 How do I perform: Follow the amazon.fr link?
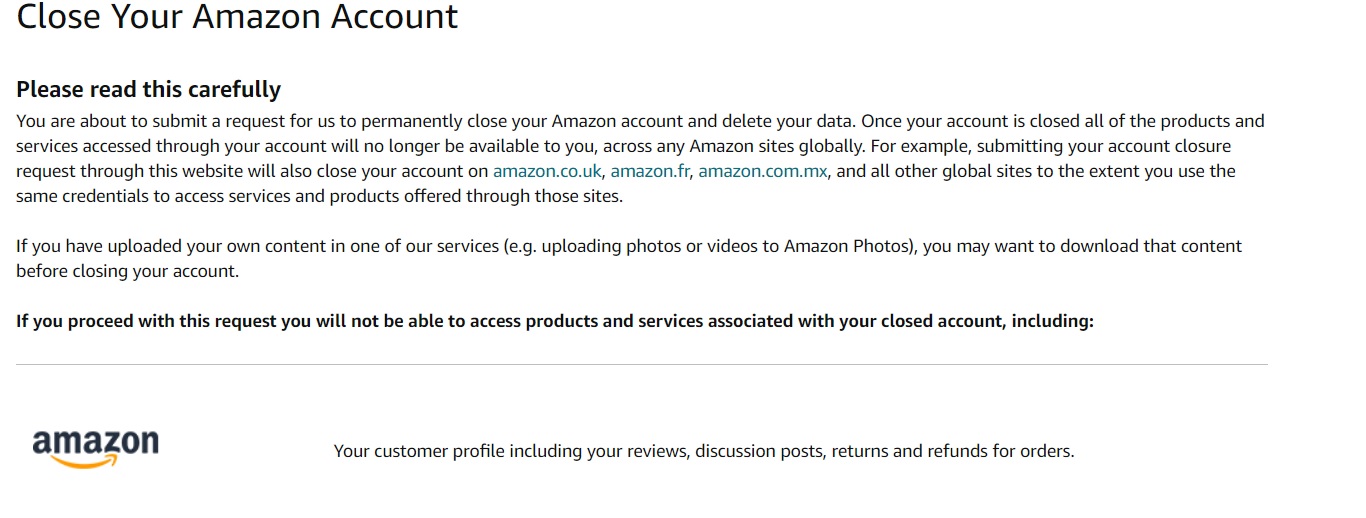click(x=650, y=171)
